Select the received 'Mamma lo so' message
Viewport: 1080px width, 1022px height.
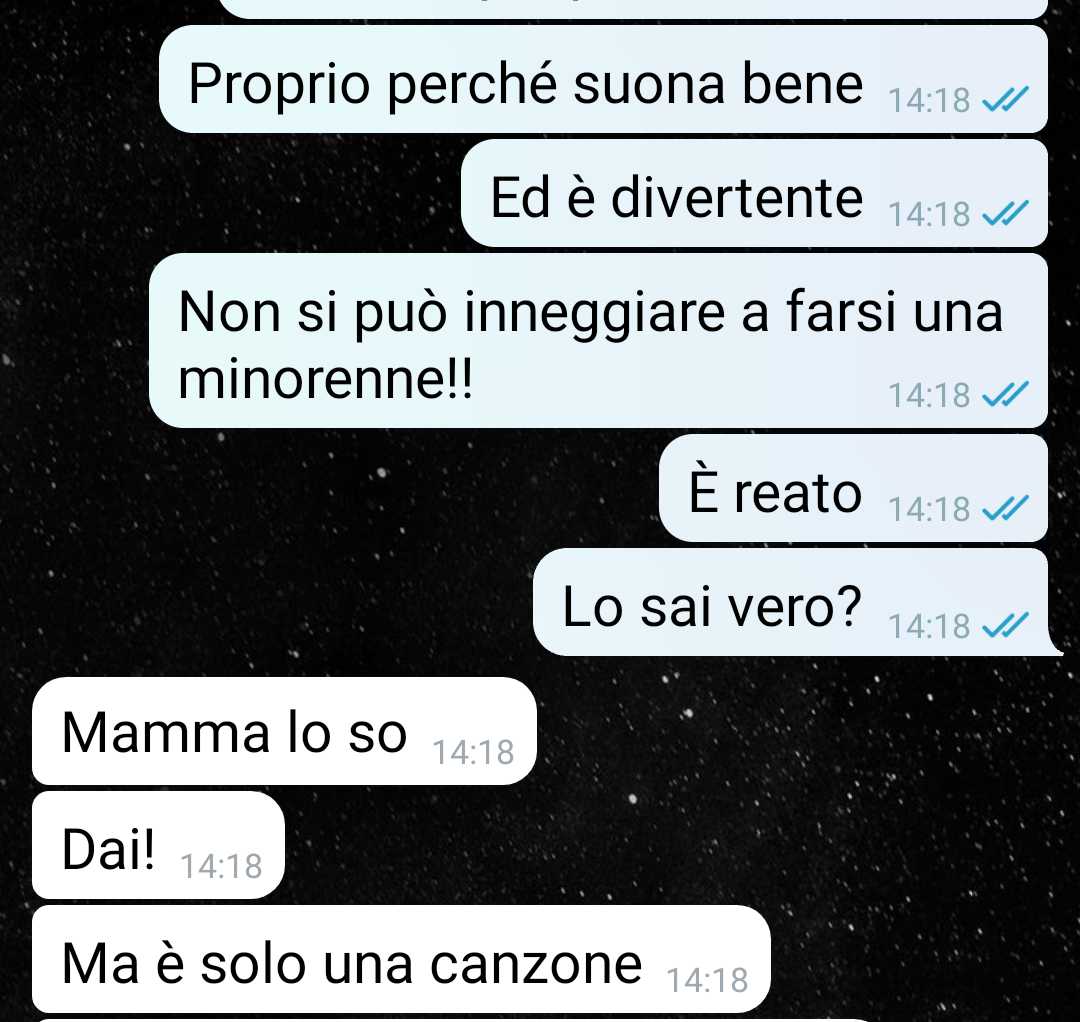tap(284, 731)
